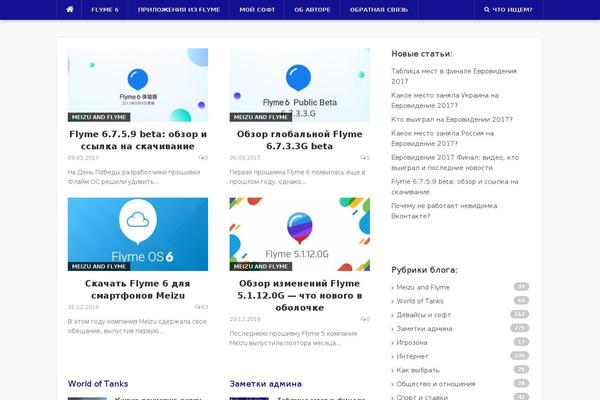Open the FLYME 6 menu item
600x400 pixels.
(x=105, y=10)
